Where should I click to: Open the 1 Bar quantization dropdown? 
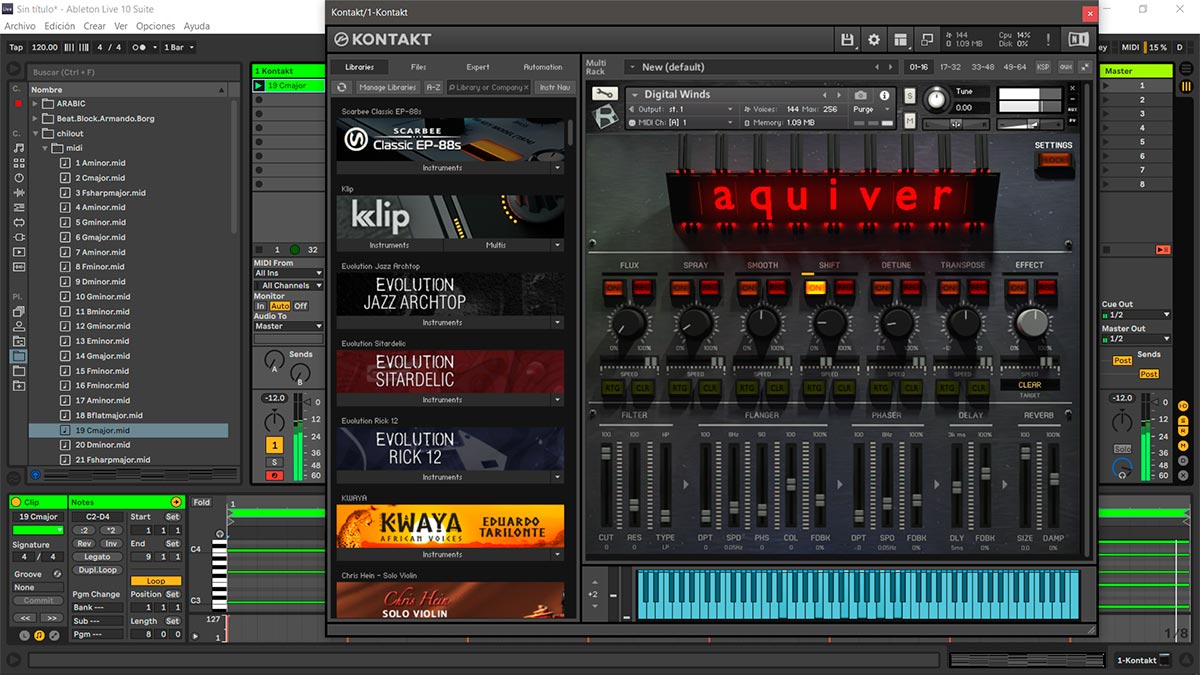coord(178,47)
